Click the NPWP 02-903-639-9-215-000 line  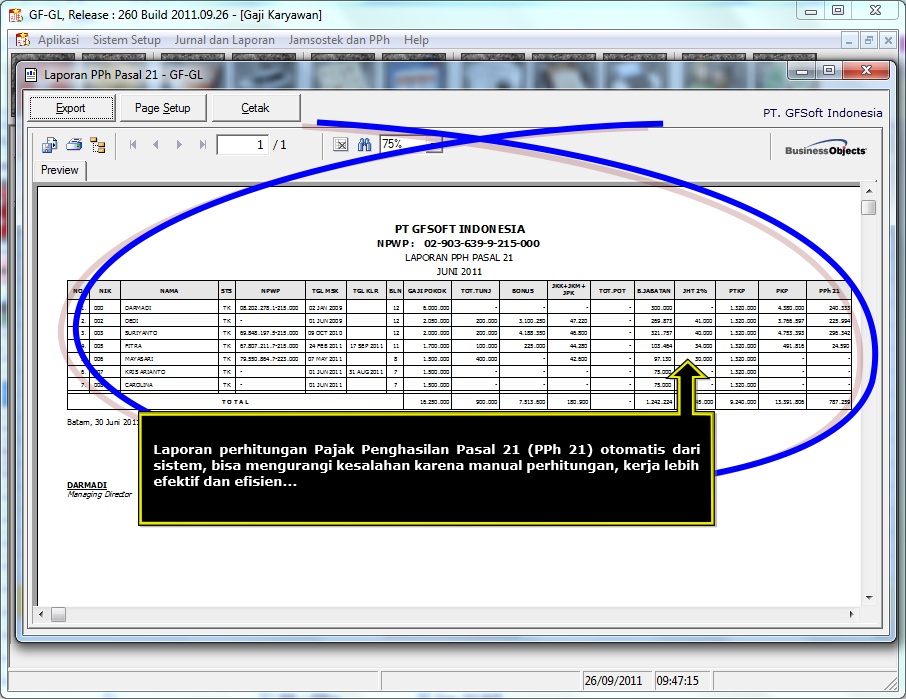point(458,243)
